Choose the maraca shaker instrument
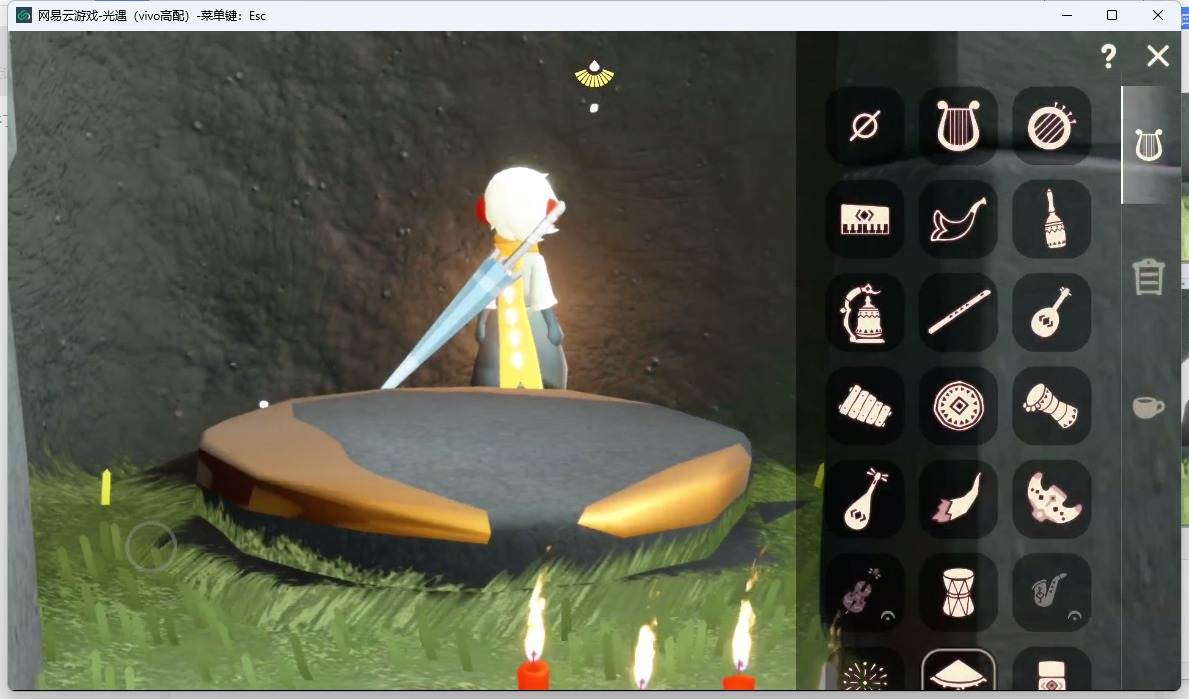1189x699 pixels. click(x=1051, y=220)
